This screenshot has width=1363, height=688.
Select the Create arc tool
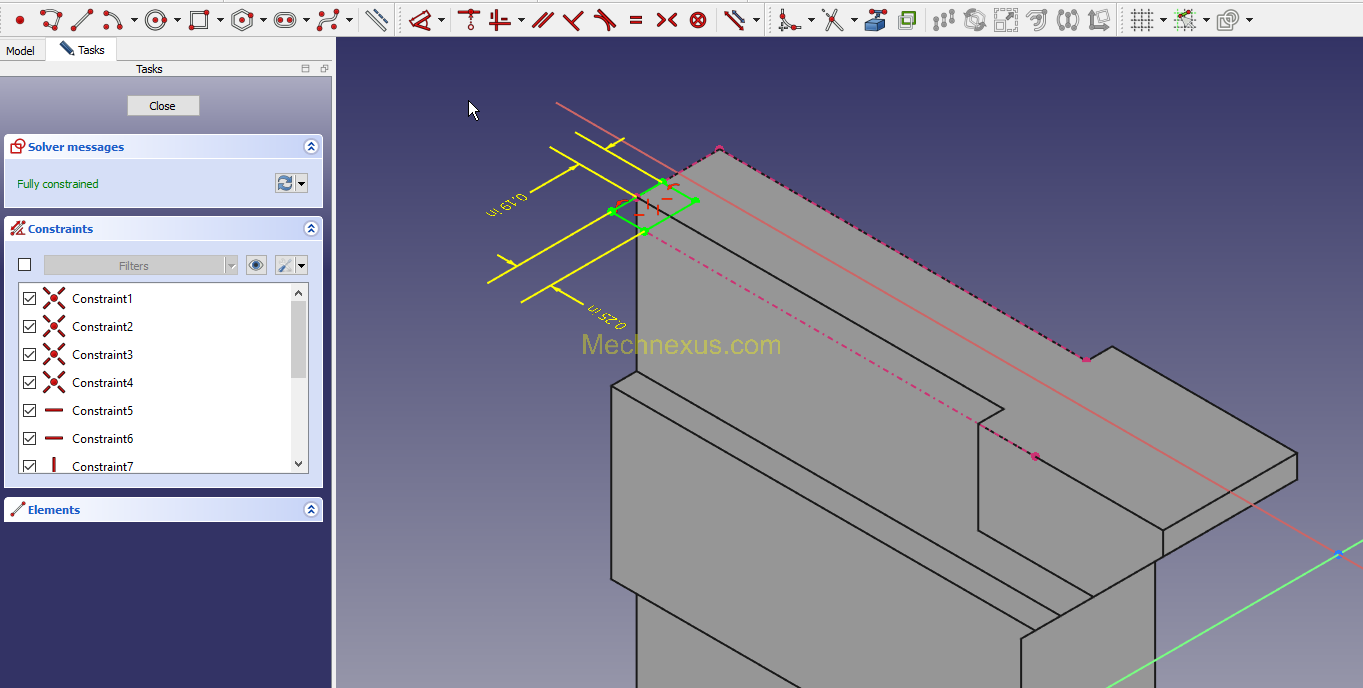[112, 19]
